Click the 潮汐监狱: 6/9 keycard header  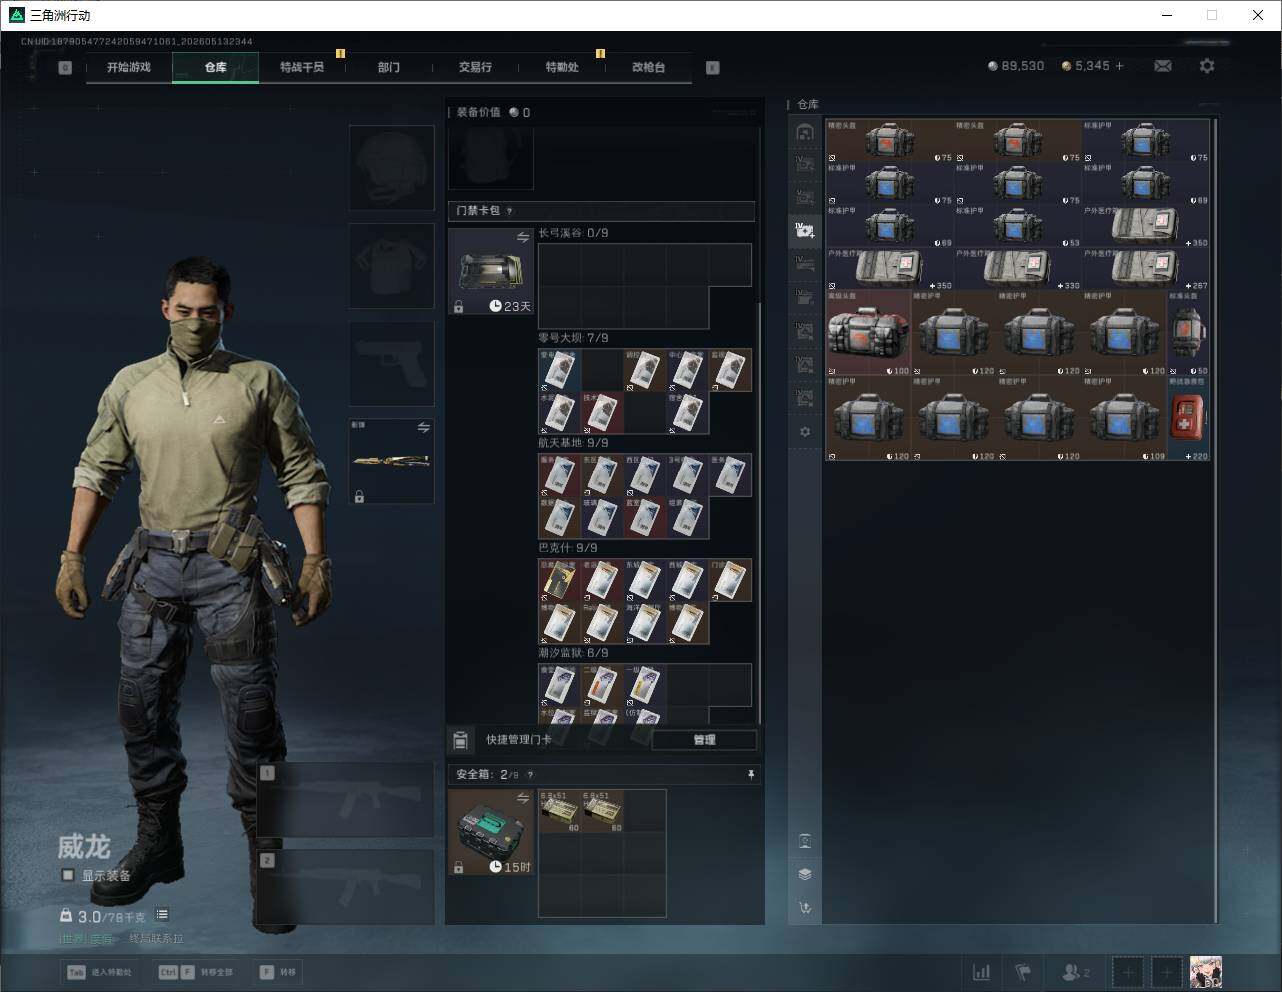pyautogui.click(x=573, y=653)
